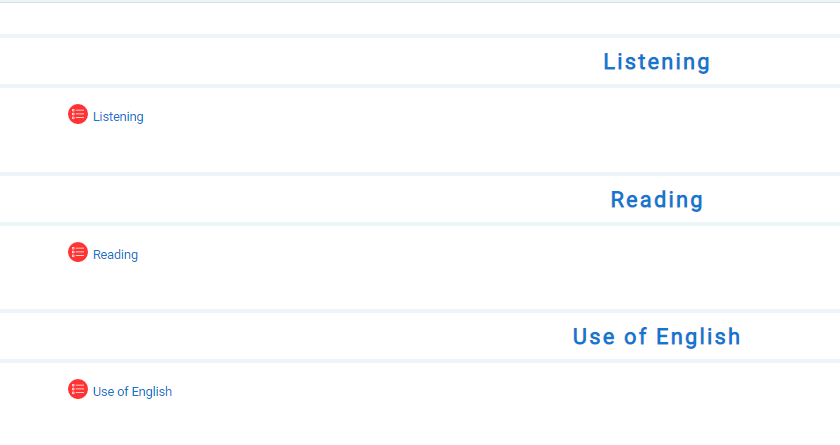Click the large Listening section heading

(x=656, y=62)
